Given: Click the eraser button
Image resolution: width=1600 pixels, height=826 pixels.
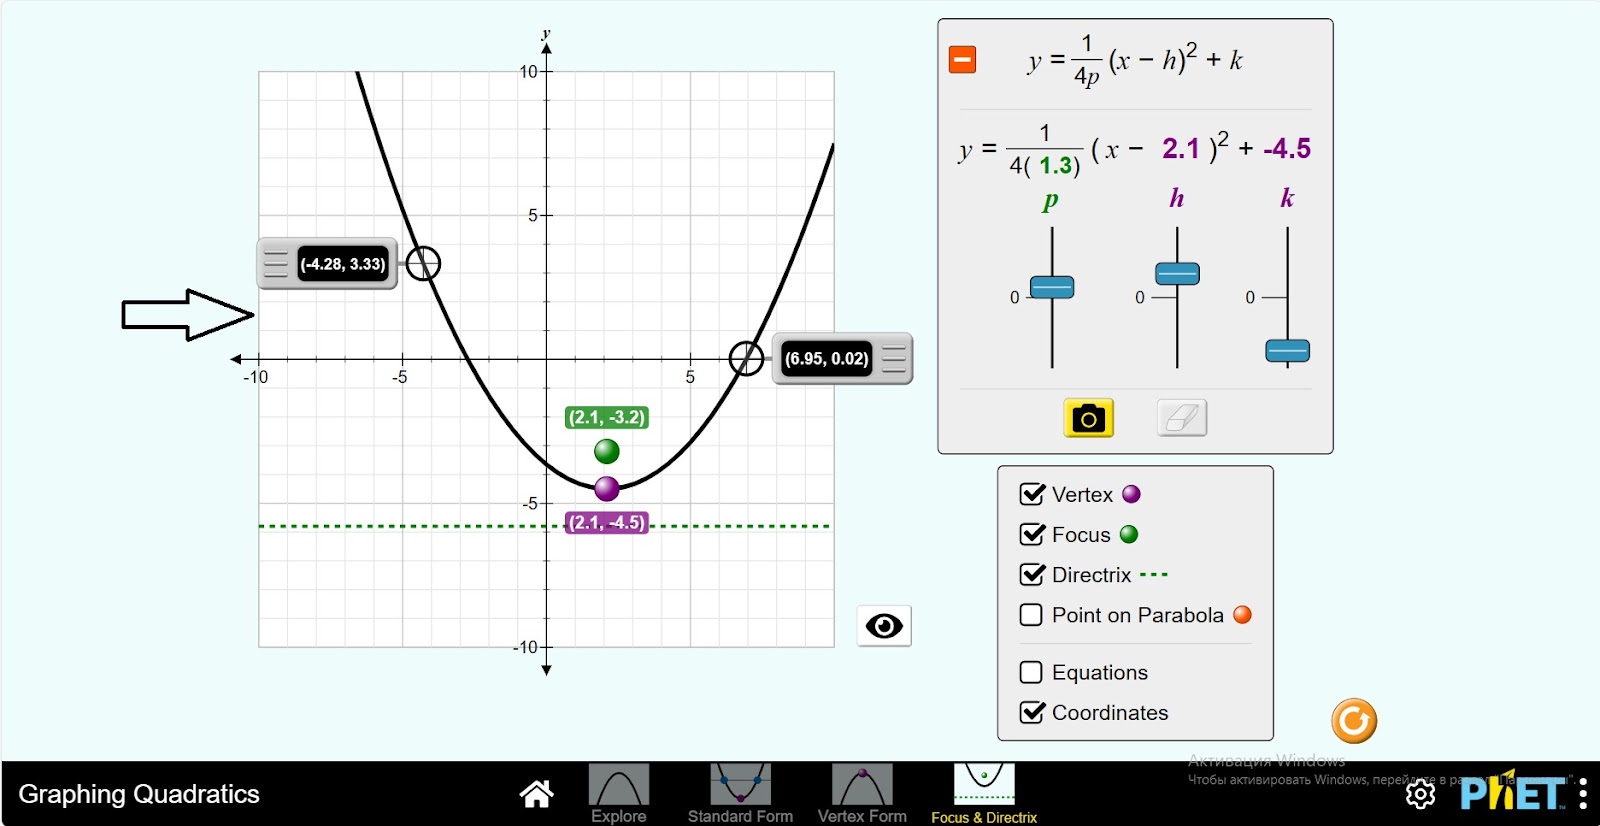Looking at the screenshot, I should coord(1182,418).
